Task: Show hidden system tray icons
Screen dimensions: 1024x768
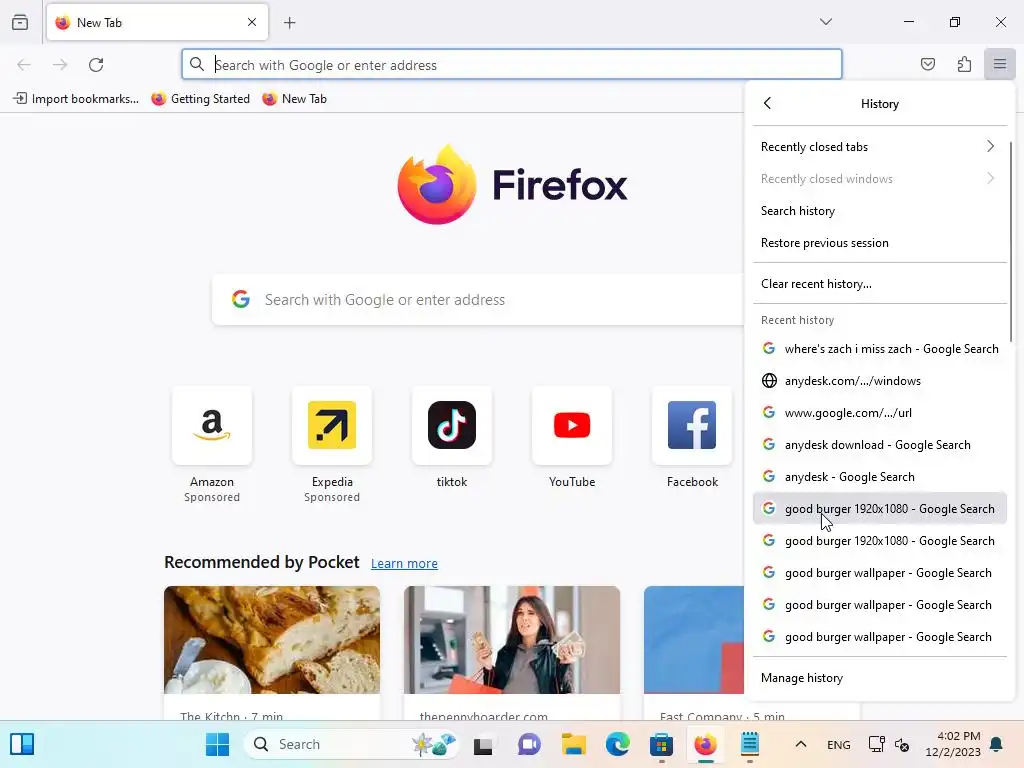Action: click(801, 744)
